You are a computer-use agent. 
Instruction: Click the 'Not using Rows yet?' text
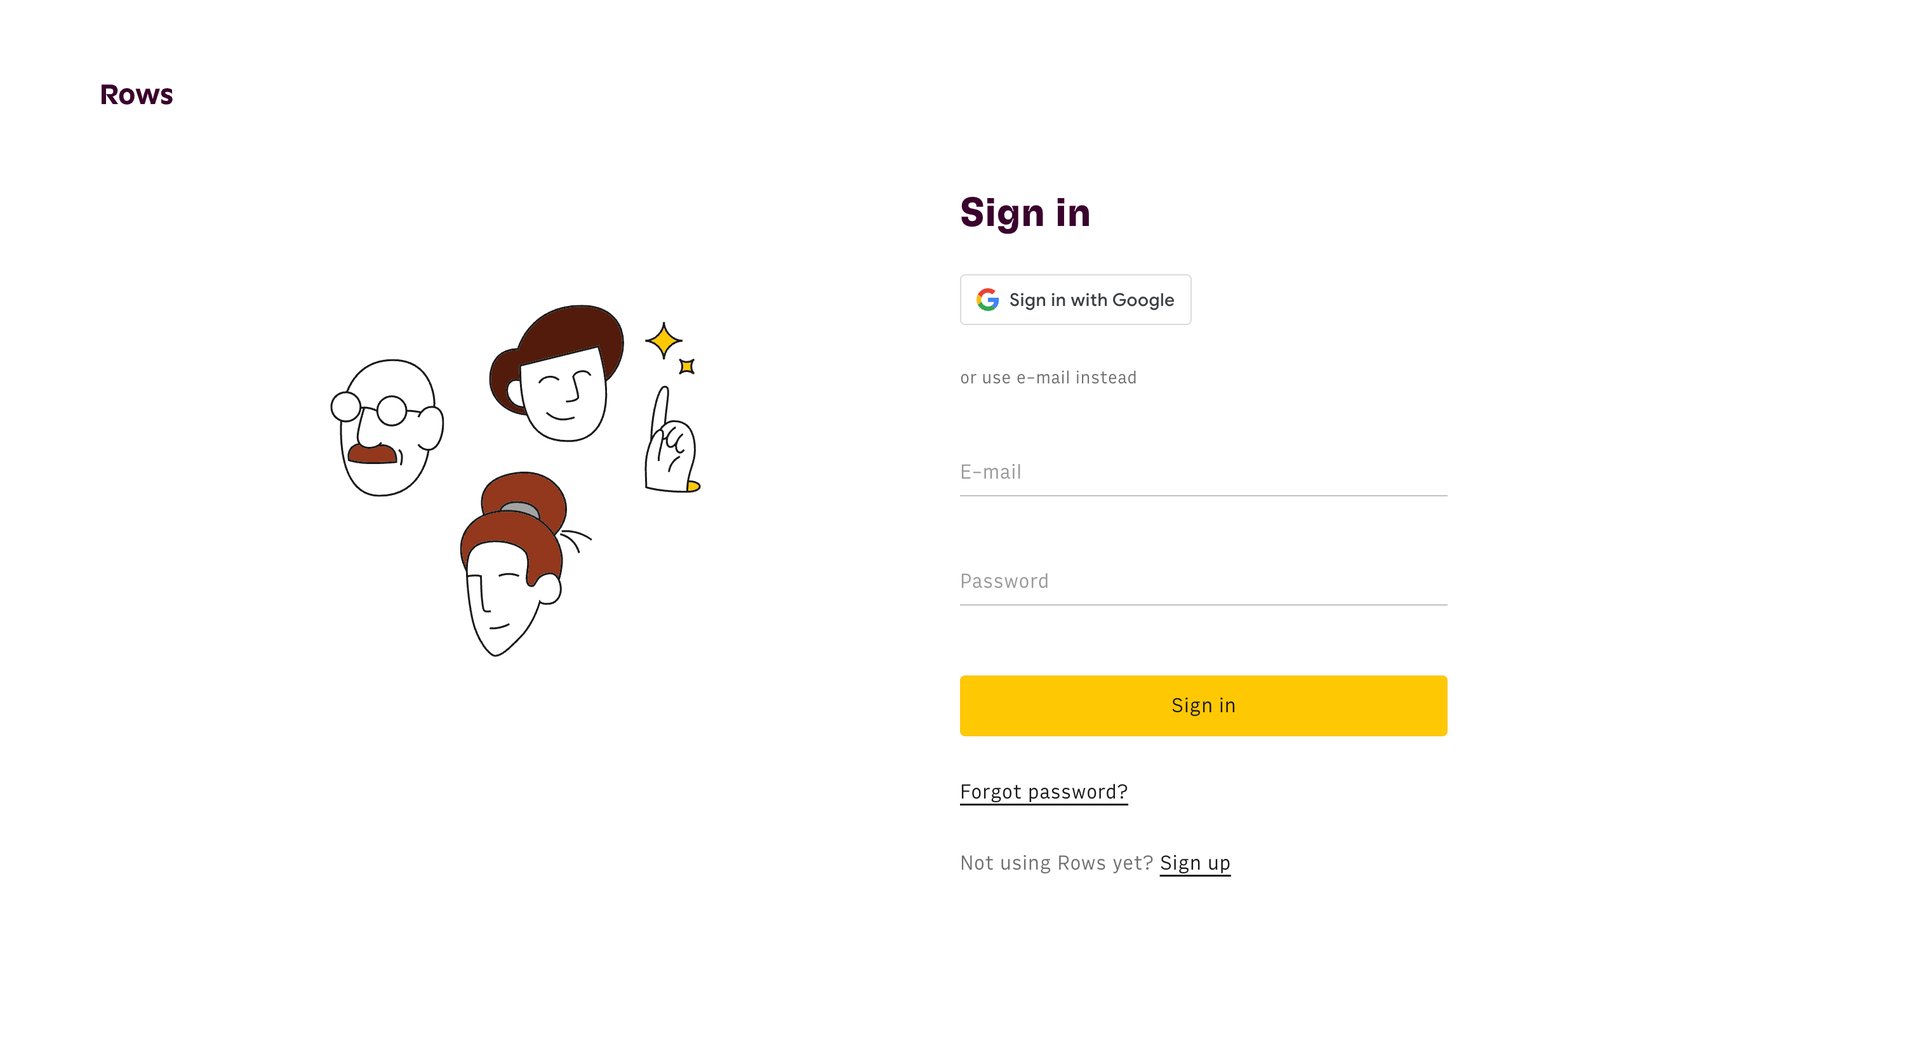point(1055,862)
